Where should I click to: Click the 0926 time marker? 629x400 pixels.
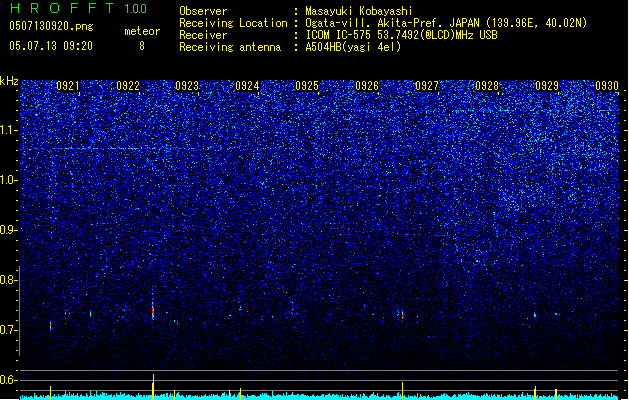click(x=367, y=85)
